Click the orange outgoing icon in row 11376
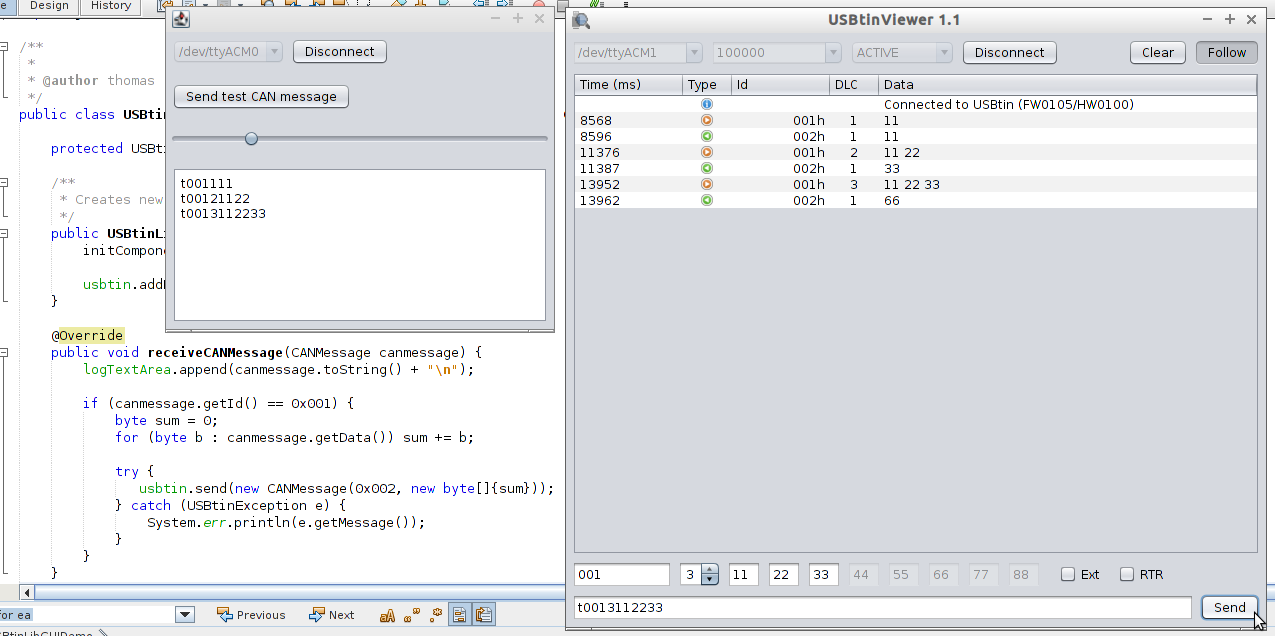1275x636 pixels. 707,153
